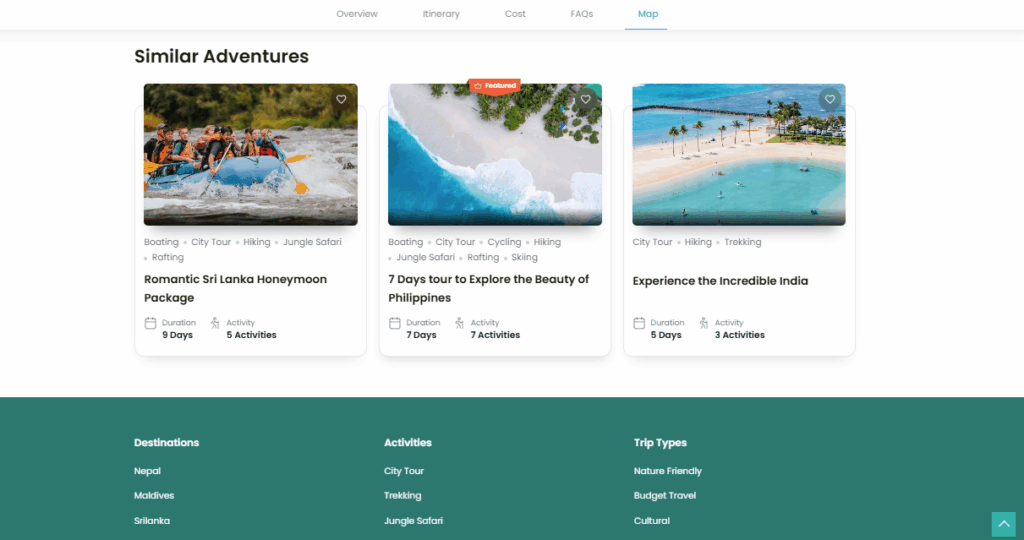Viewport: 1024px width, 540px height.
Task: Add Incredible India trip to wishlist
Action: [x=829, y=99]
